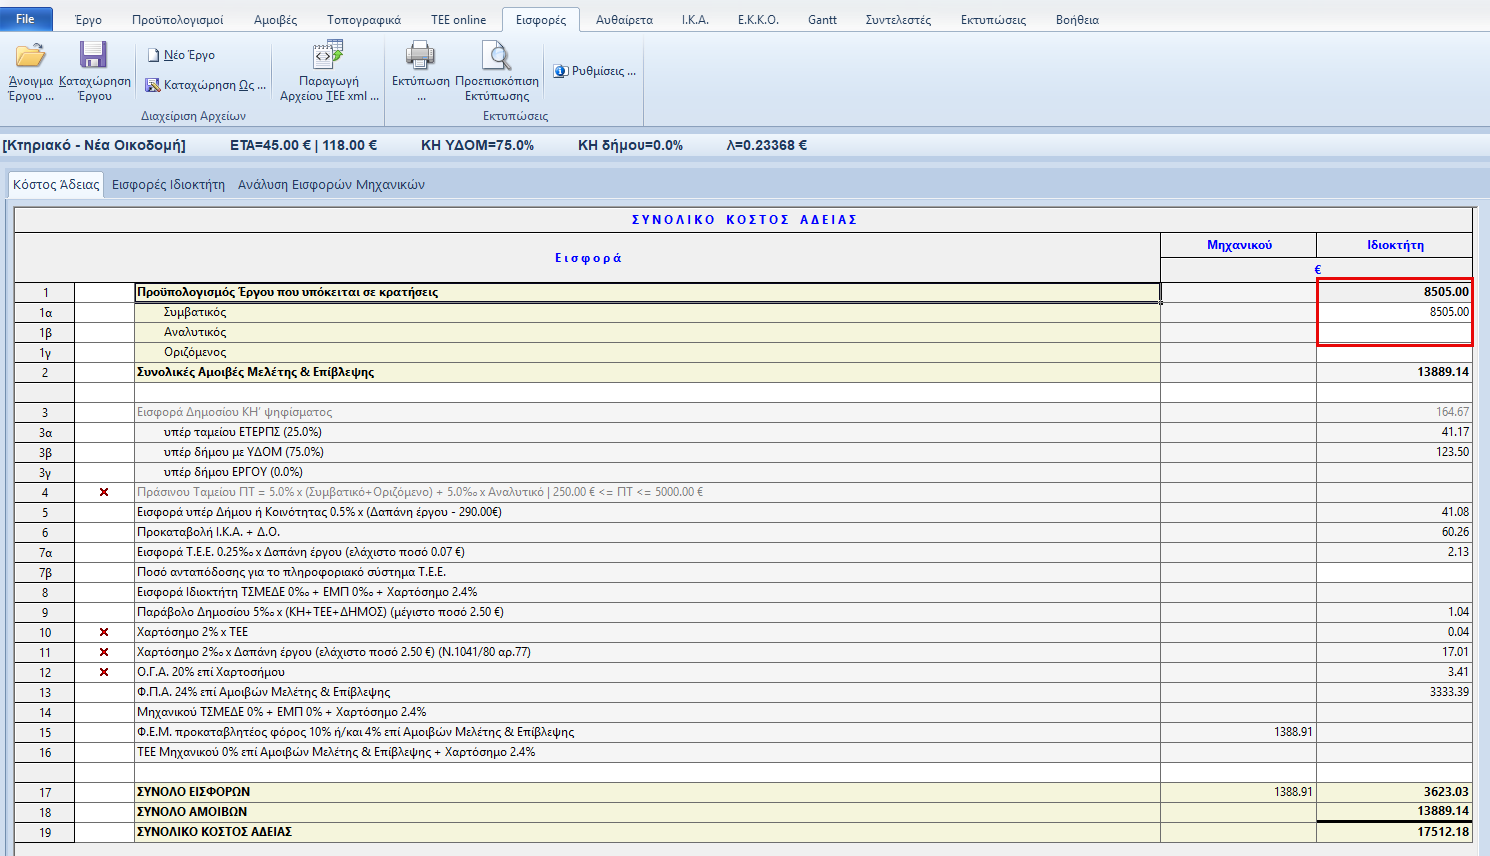Toggle the red X for Ο.Γ.Α. 20% row
This screenshot has height=856, width=1490.
click(104, 672)
